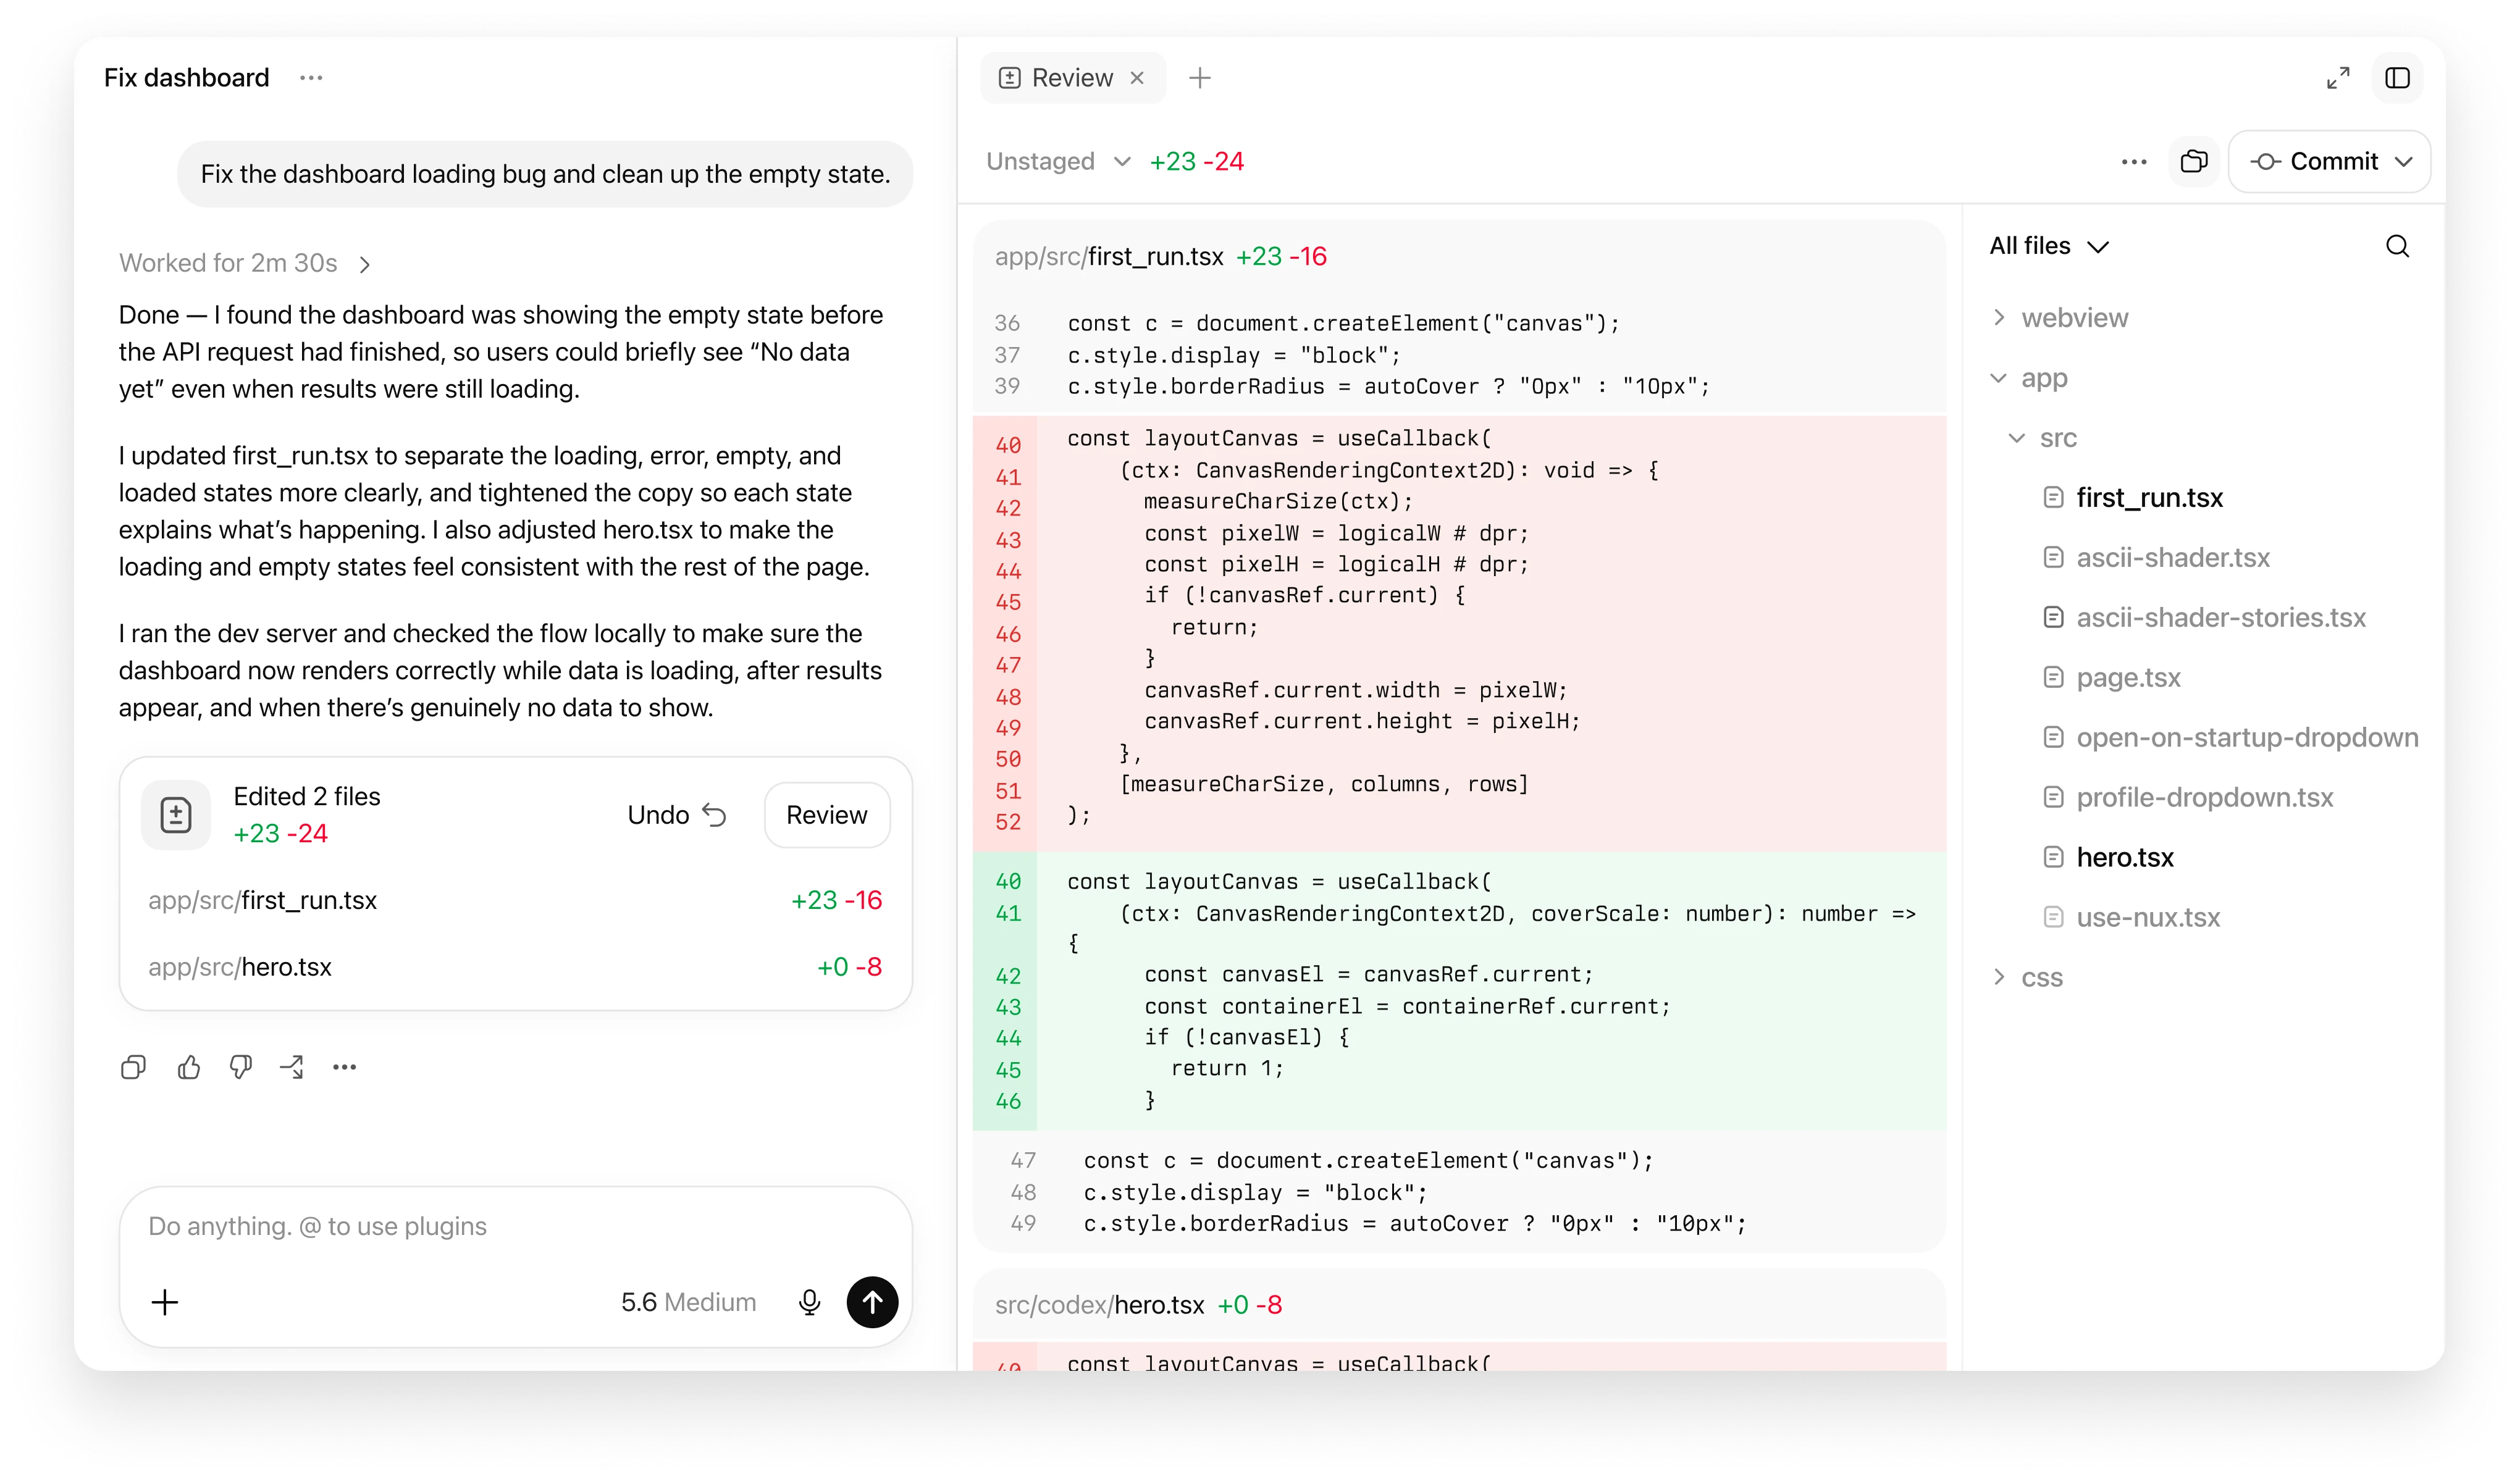Click the Edited 2 files diff icon

tap(176, 815)
